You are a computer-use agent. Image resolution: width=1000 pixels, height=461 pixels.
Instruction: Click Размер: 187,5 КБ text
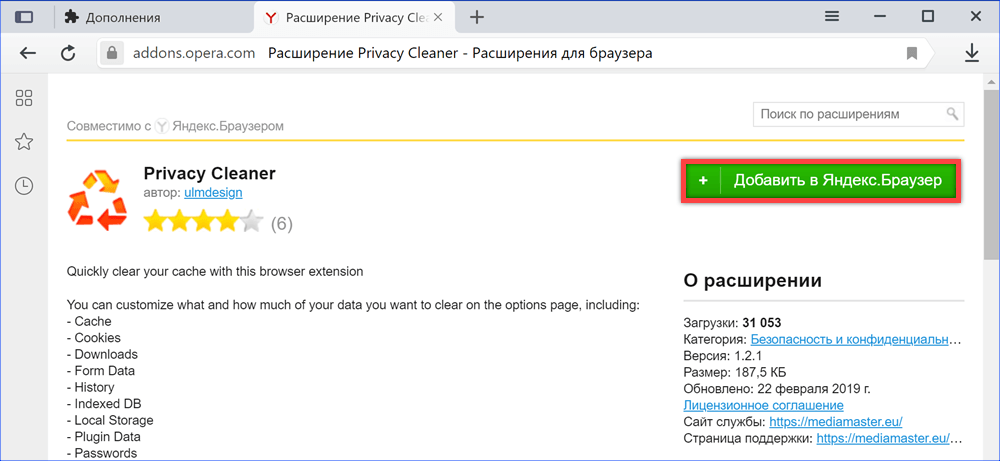733,372
